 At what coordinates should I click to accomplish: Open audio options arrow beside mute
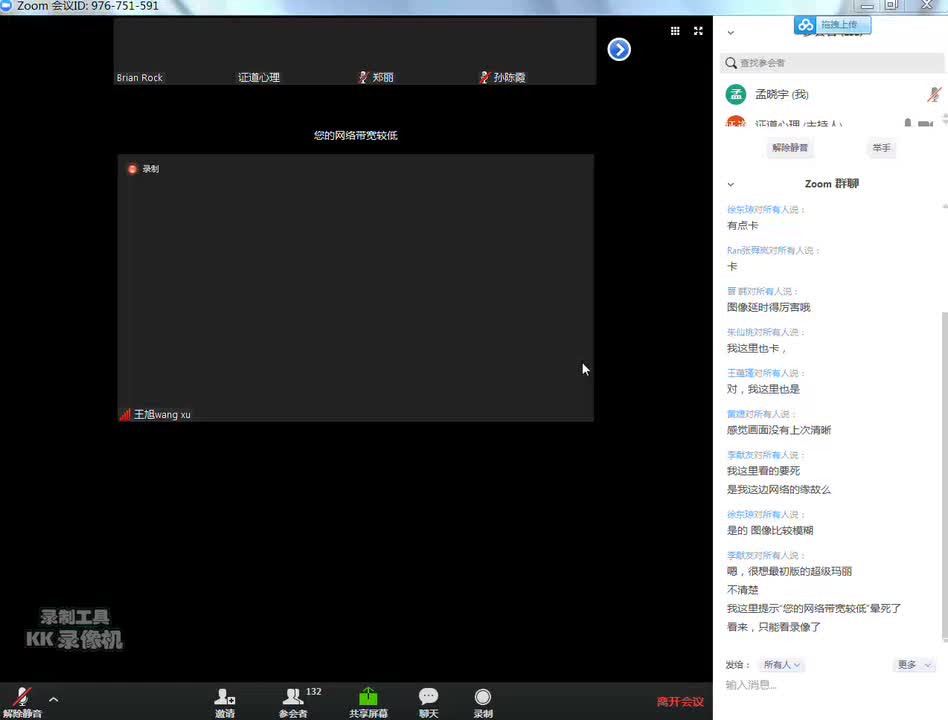pos(54,699)
